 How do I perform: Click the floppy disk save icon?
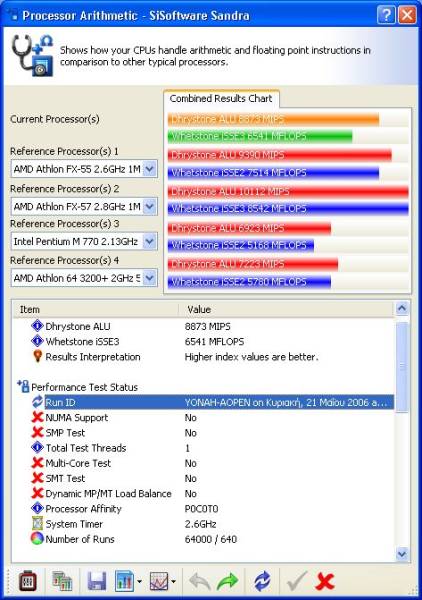97,582
